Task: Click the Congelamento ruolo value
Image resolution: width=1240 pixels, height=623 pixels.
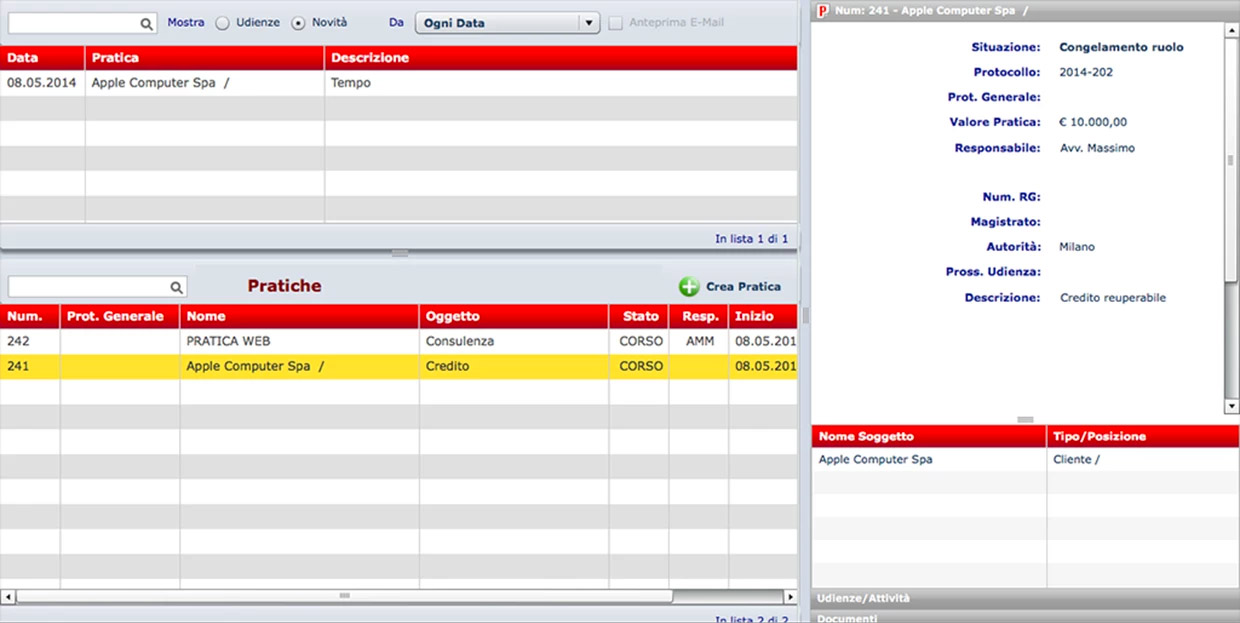Action: [1121, 47]
